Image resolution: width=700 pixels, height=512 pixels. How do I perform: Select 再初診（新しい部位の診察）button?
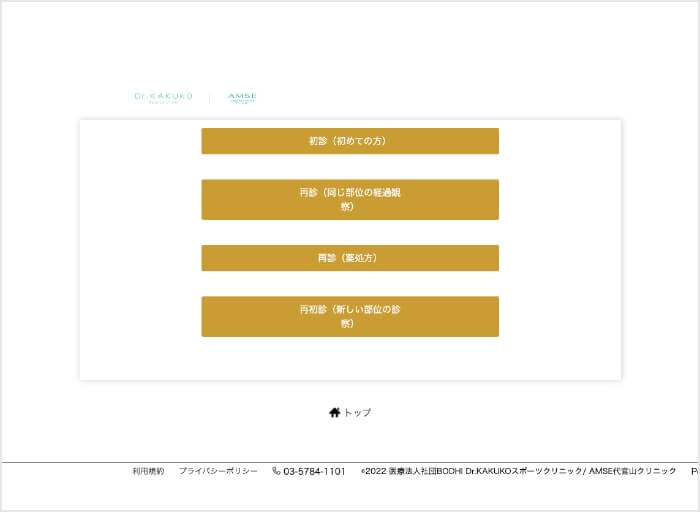pyautogui.click(x=350, y=316)
